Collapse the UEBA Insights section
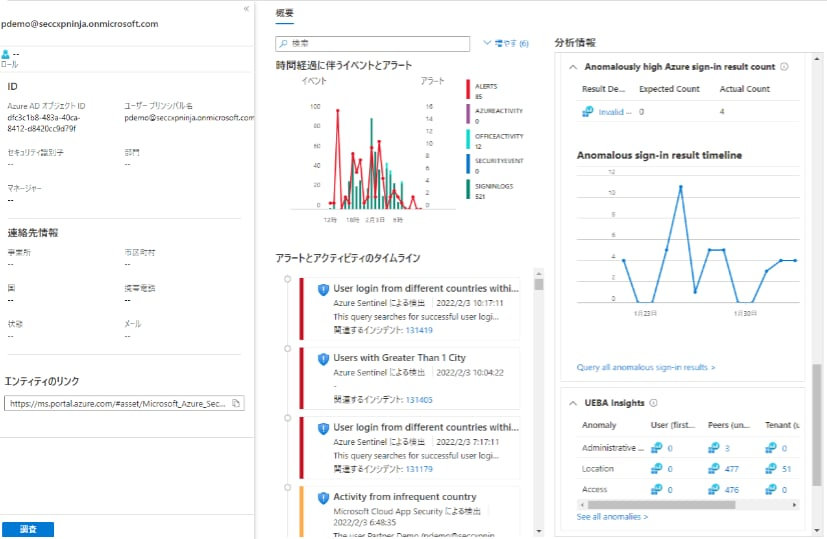This screenshot has height=539, width=827. click(x=573, y=403)
